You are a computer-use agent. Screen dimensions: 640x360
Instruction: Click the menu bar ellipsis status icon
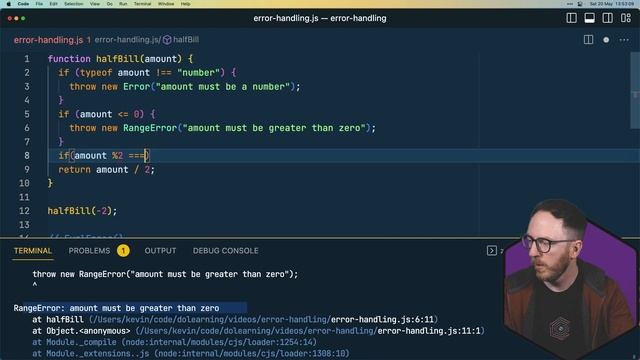(x=570, y=4)
